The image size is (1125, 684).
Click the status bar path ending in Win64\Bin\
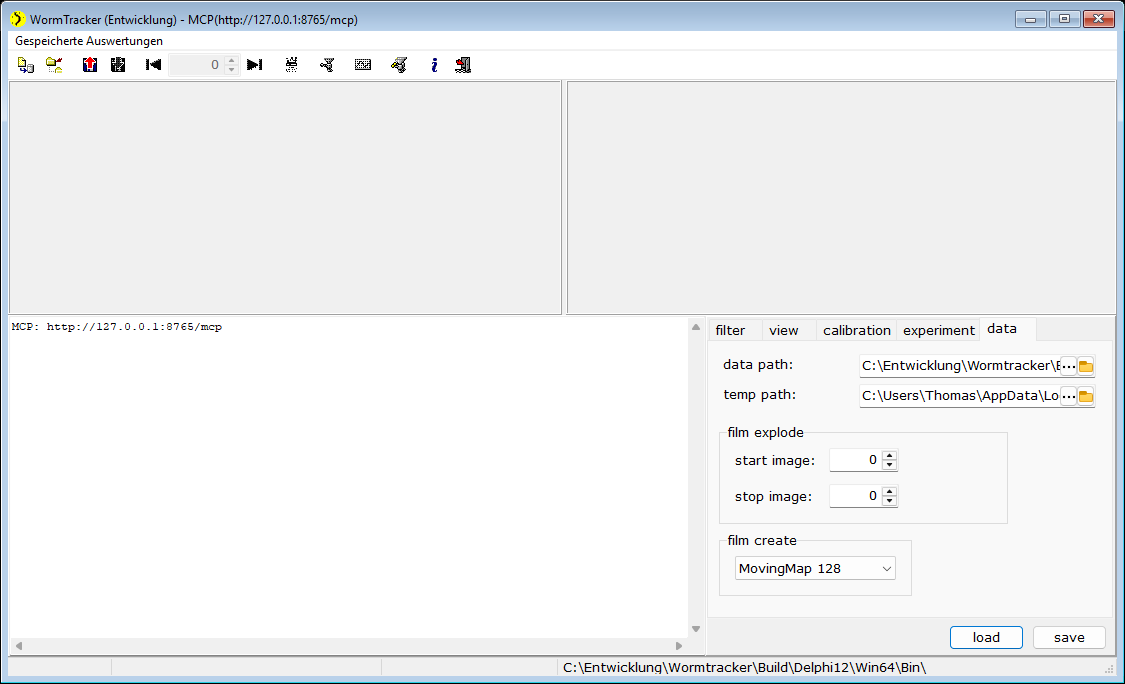click(744, 667)
